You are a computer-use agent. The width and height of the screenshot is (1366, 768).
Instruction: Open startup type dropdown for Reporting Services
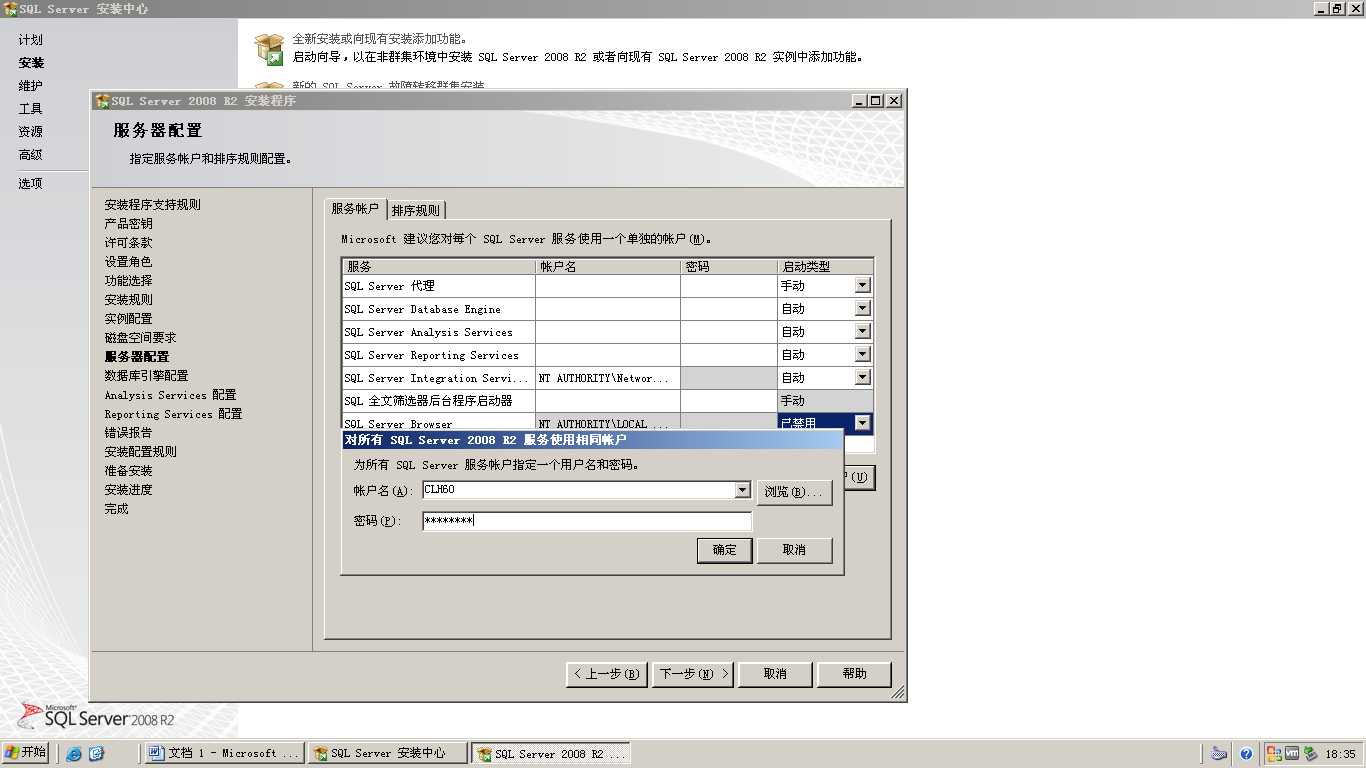(x=862, y=354)
